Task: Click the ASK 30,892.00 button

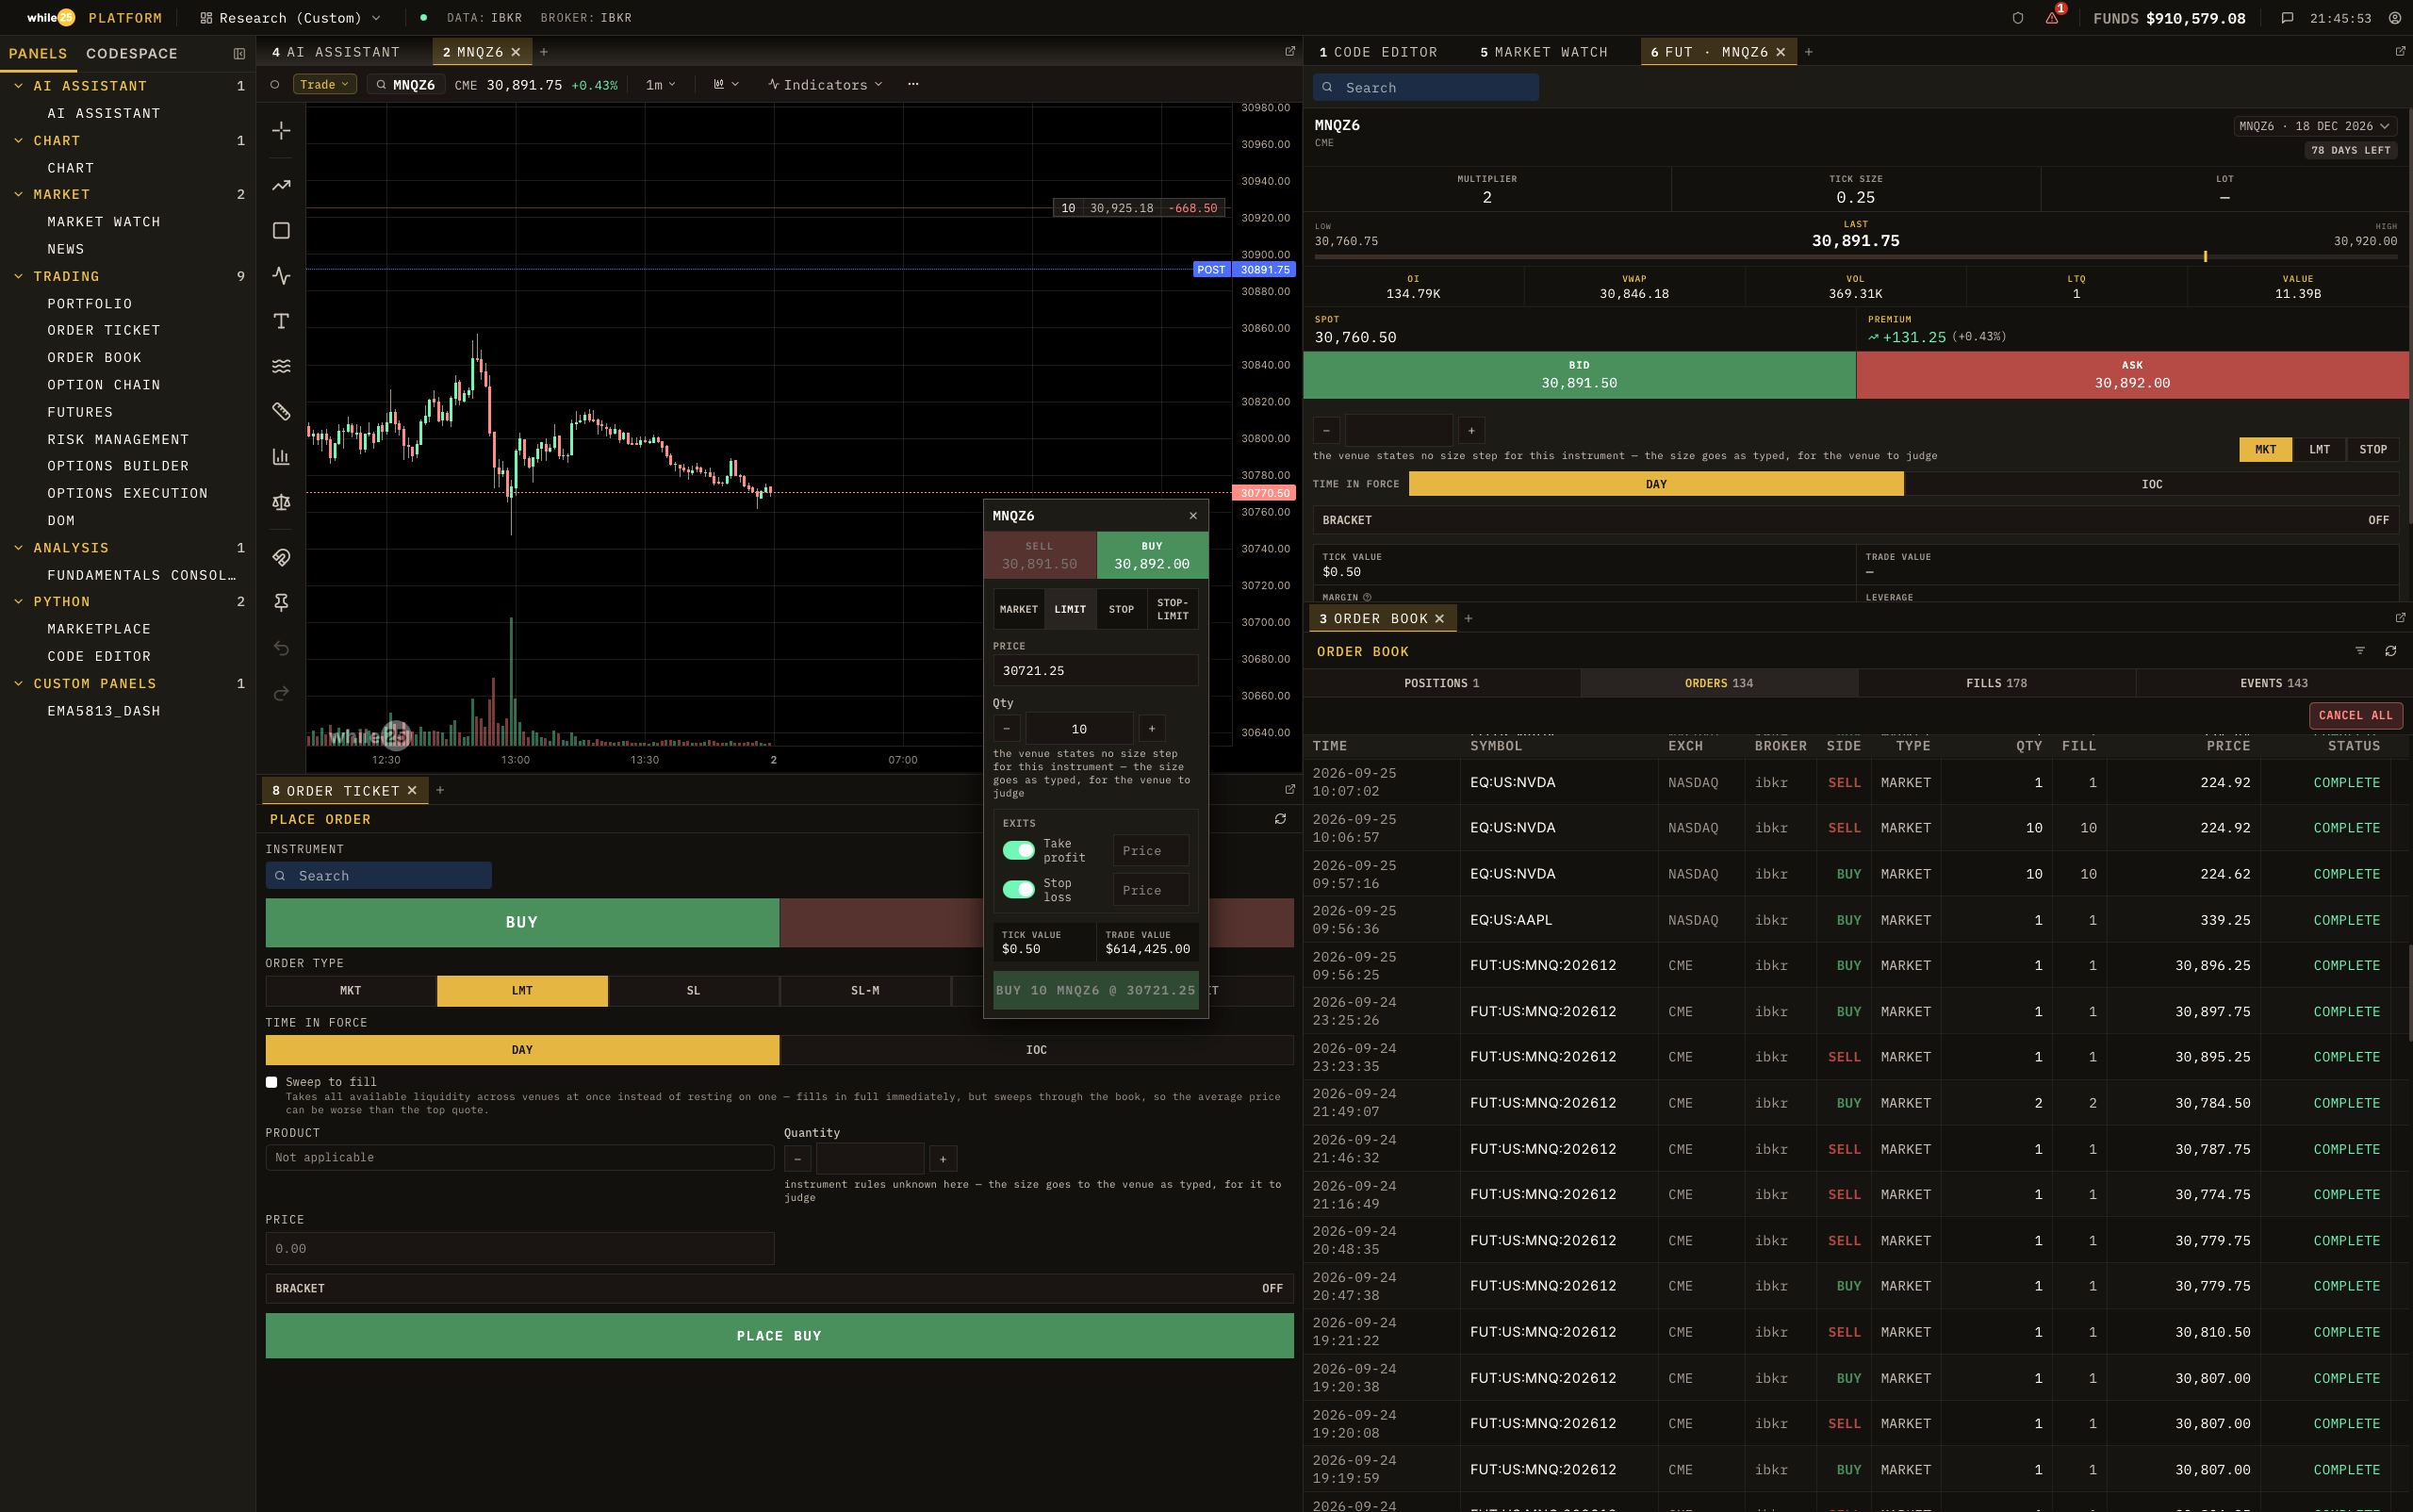Action: coord(2132,375)
